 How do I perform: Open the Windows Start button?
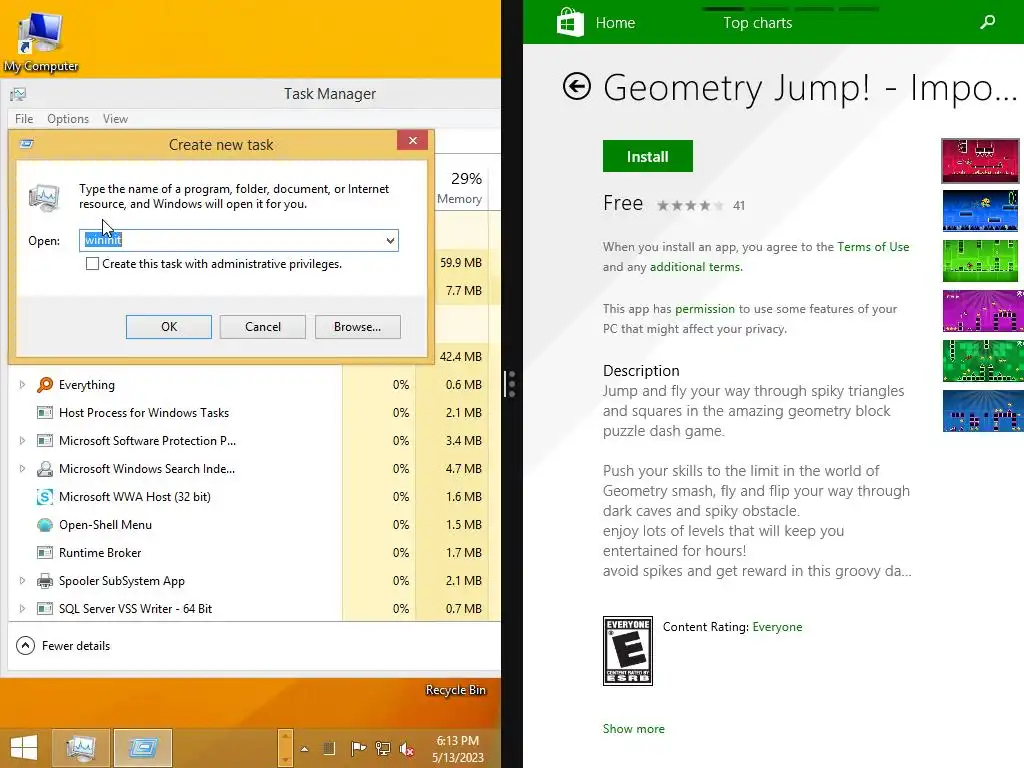click(24, 748)
